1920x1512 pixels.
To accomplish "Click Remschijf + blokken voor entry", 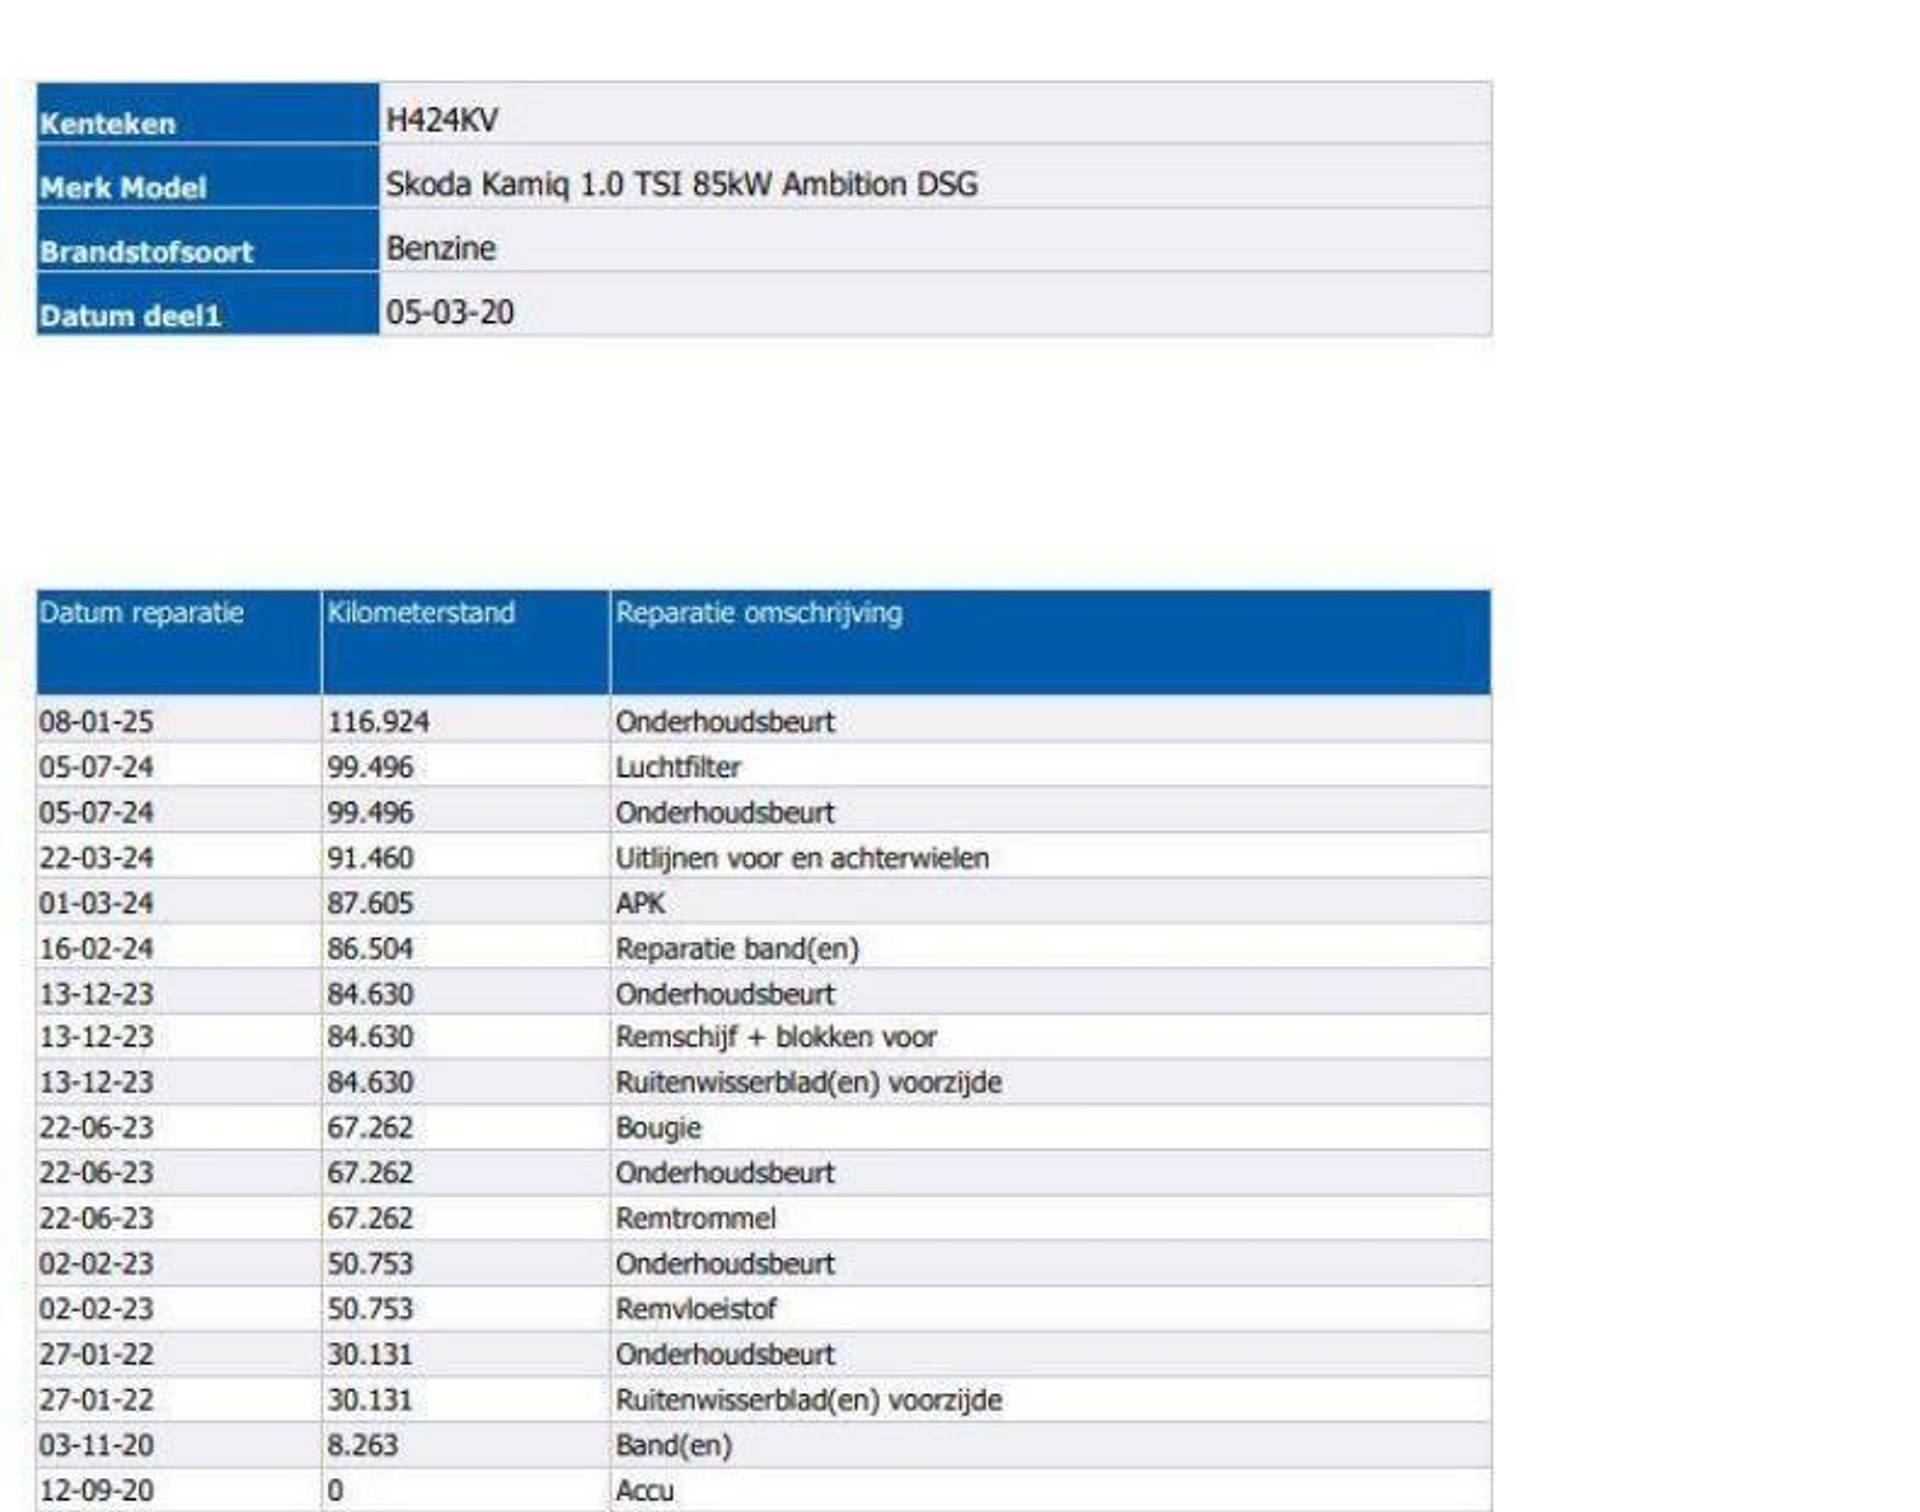I will point(776,1038).
